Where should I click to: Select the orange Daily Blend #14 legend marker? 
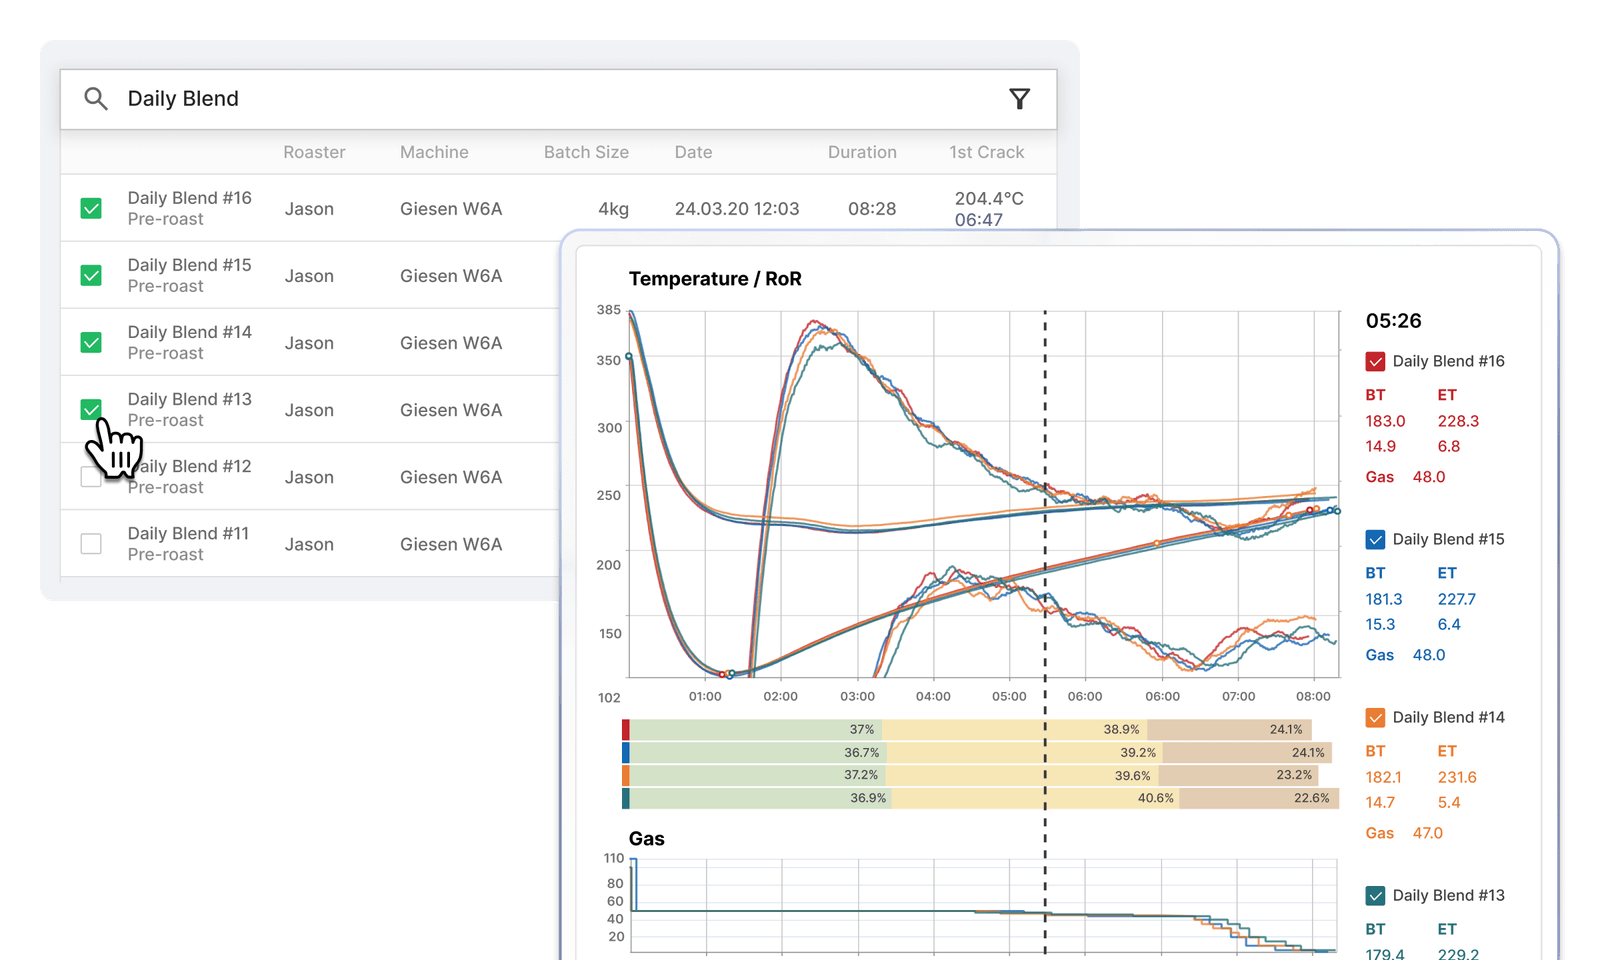pos(1375,717)
